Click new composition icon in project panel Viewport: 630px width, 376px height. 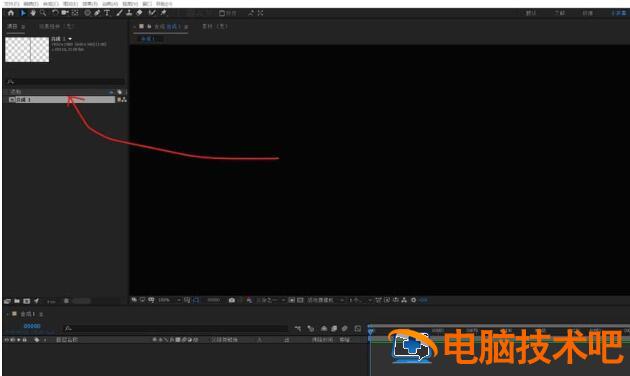(27, 301)
